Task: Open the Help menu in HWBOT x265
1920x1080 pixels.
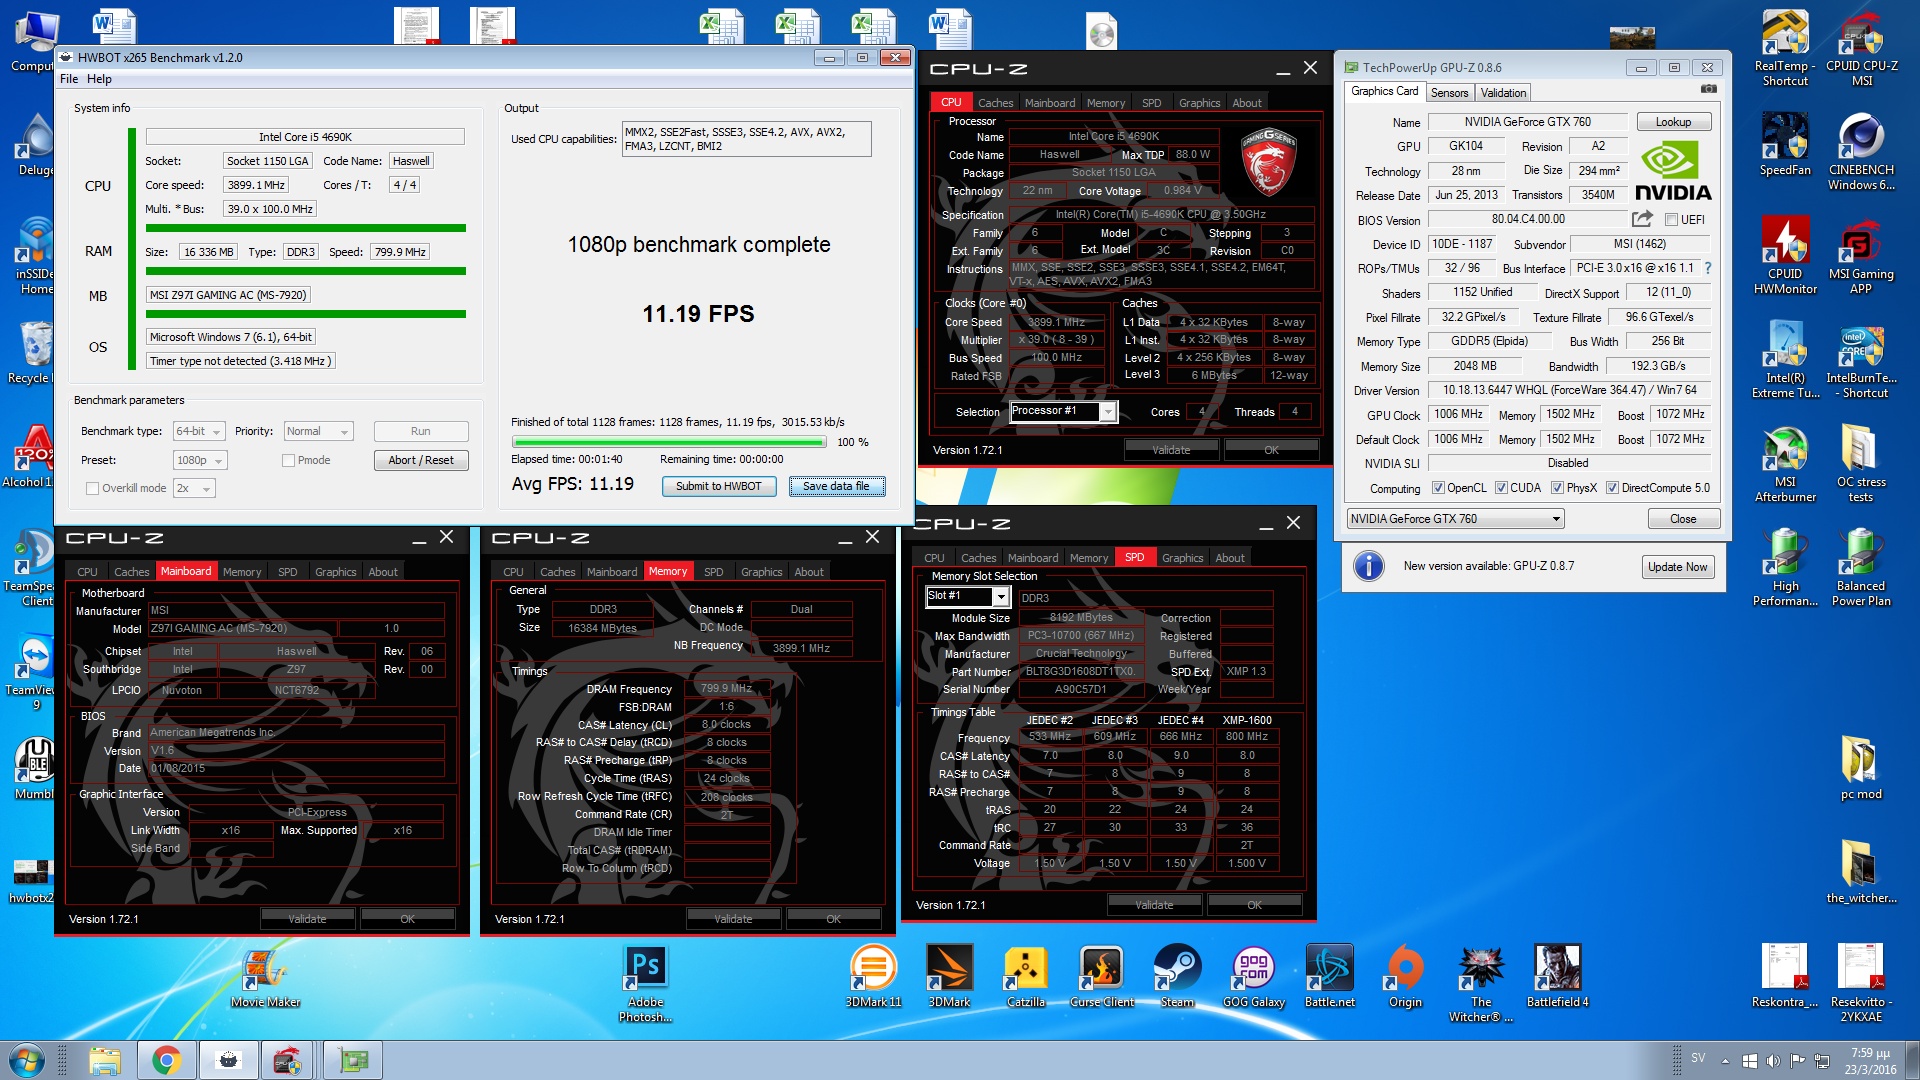Action: click(x=99, y=79)
